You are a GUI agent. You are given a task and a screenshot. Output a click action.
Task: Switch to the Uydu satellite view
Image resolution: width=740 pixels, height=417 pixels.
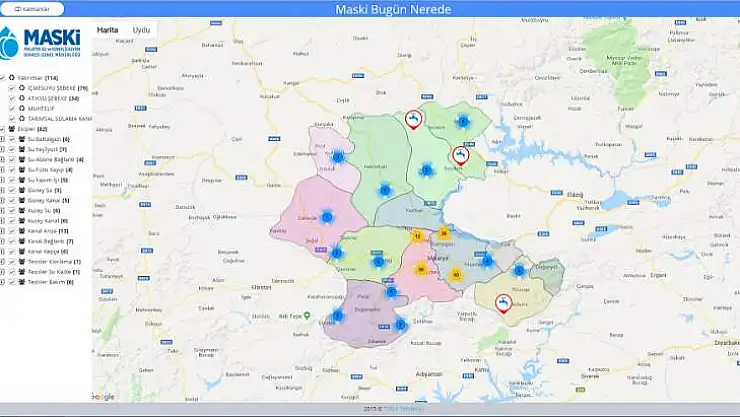pos(141,31)
